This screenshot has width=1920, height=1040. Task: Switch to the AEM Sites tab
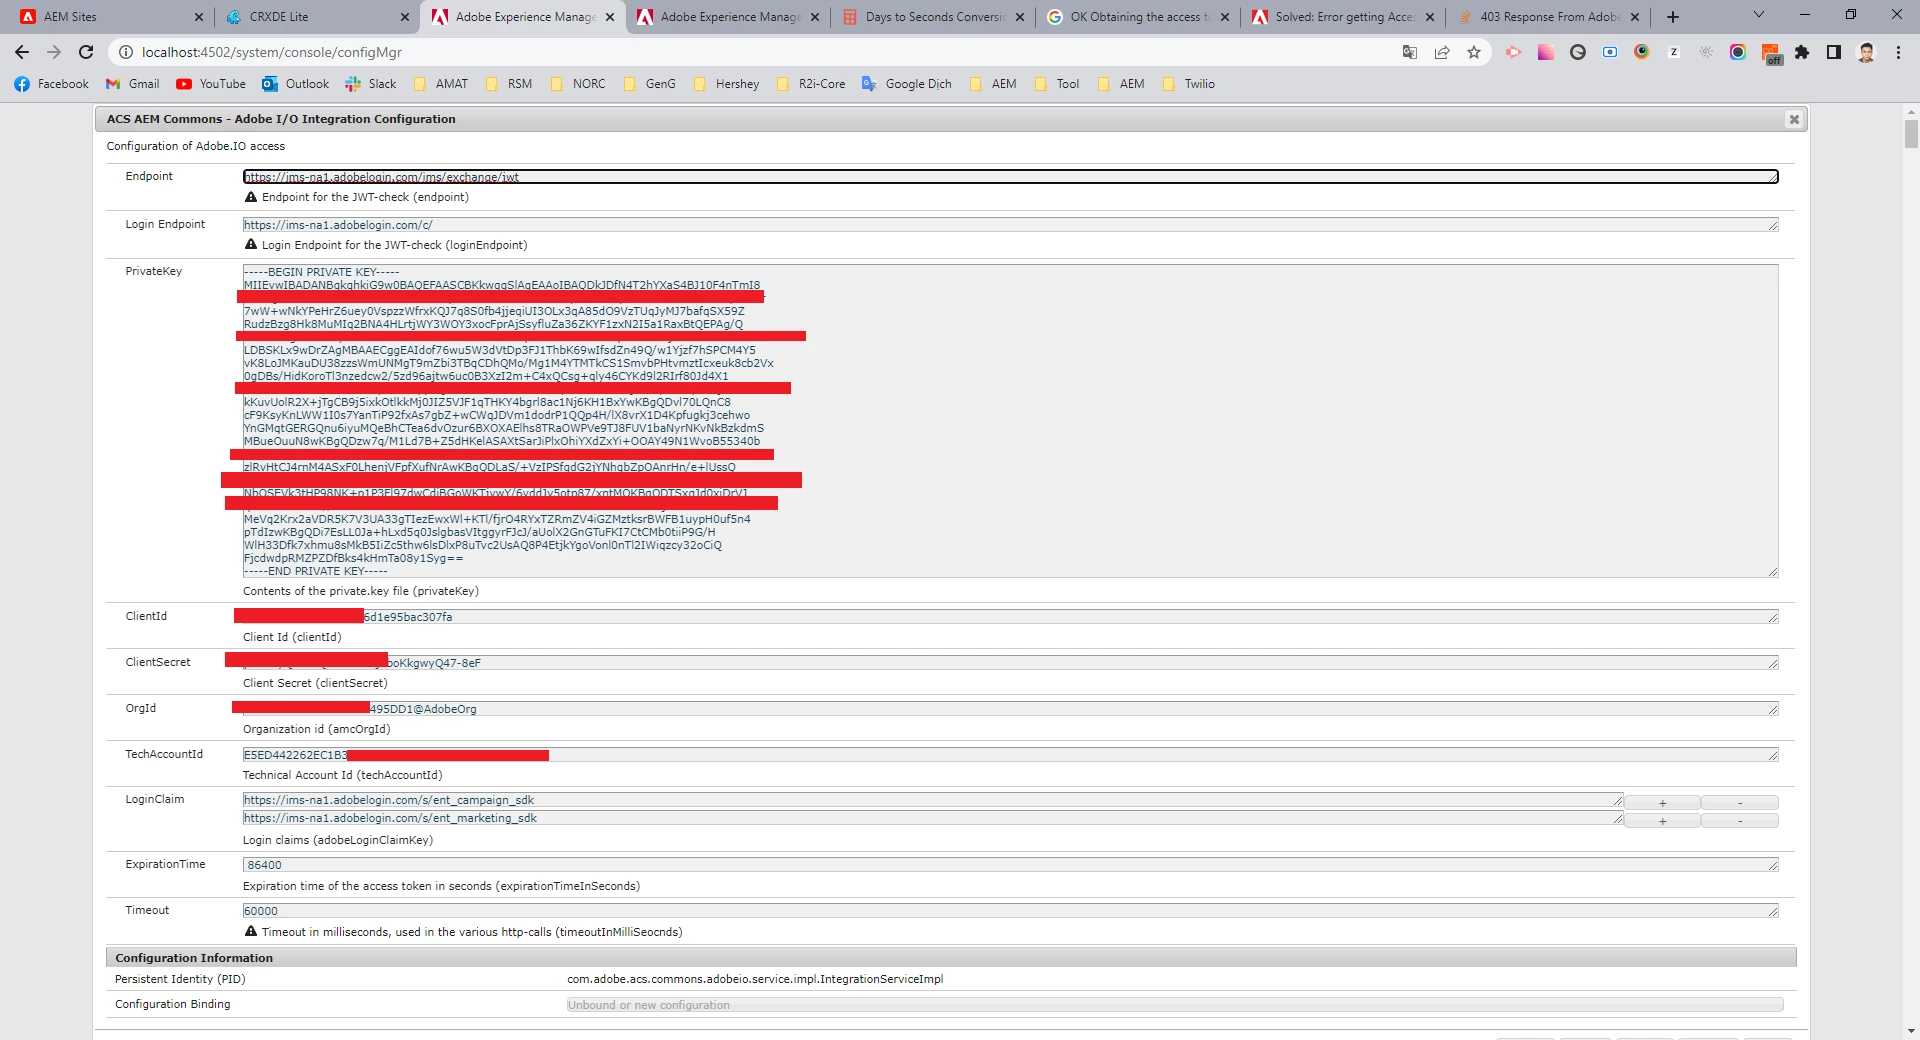(x=108, y=17)
